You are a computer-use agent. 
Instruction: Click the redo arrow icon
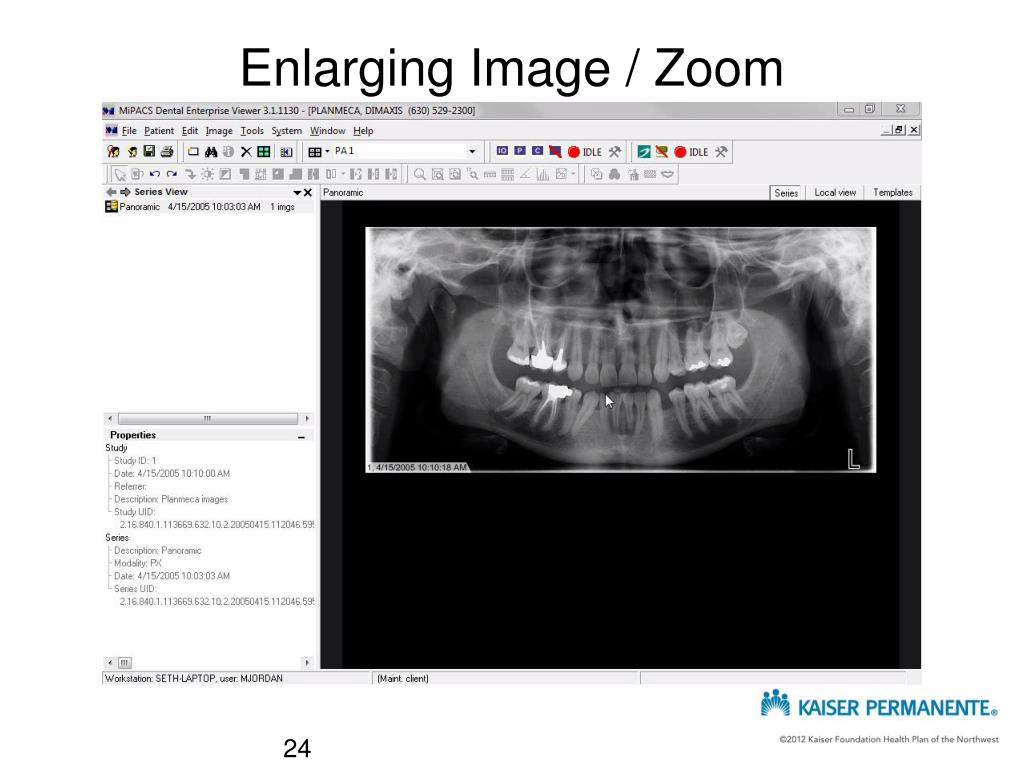[172, 174]
